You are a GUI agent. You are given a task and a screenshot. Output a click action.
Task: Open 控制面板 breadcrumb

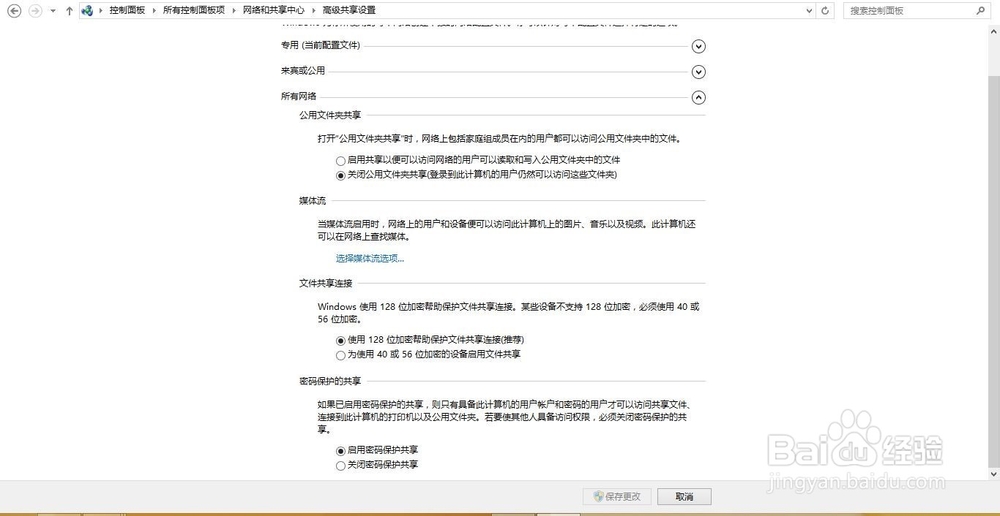[127, 11]
